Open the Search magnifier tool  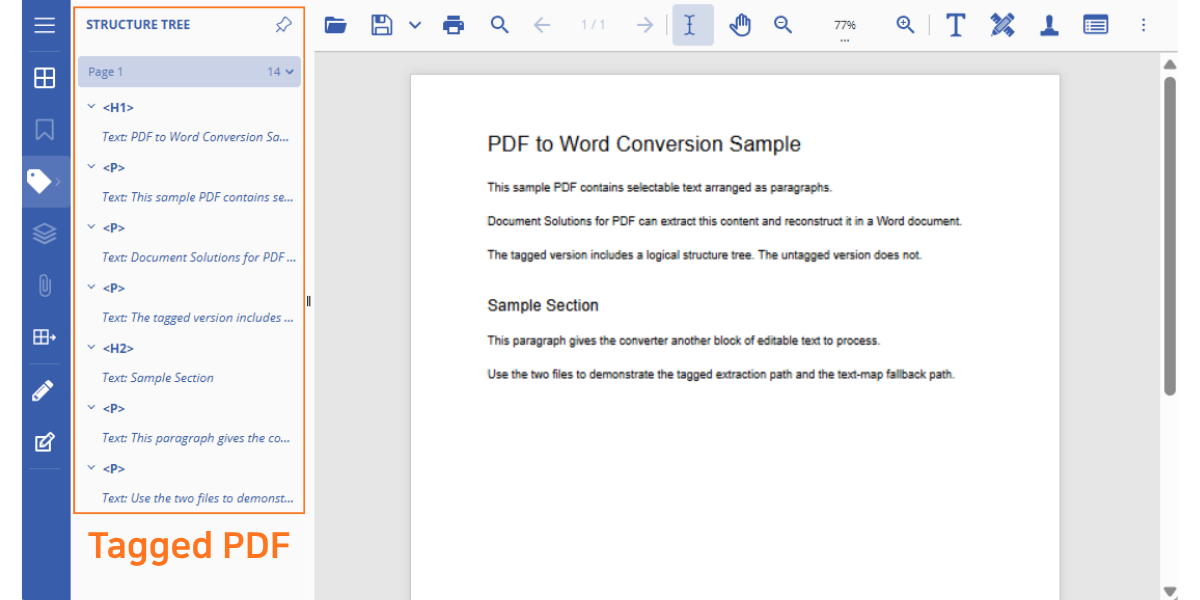coord(500,25)
